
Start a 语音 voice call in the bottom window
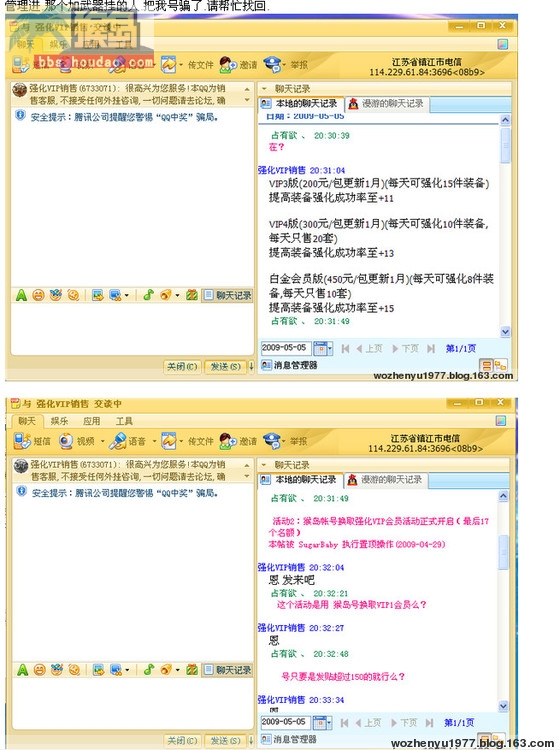click(x=117, y=441)
